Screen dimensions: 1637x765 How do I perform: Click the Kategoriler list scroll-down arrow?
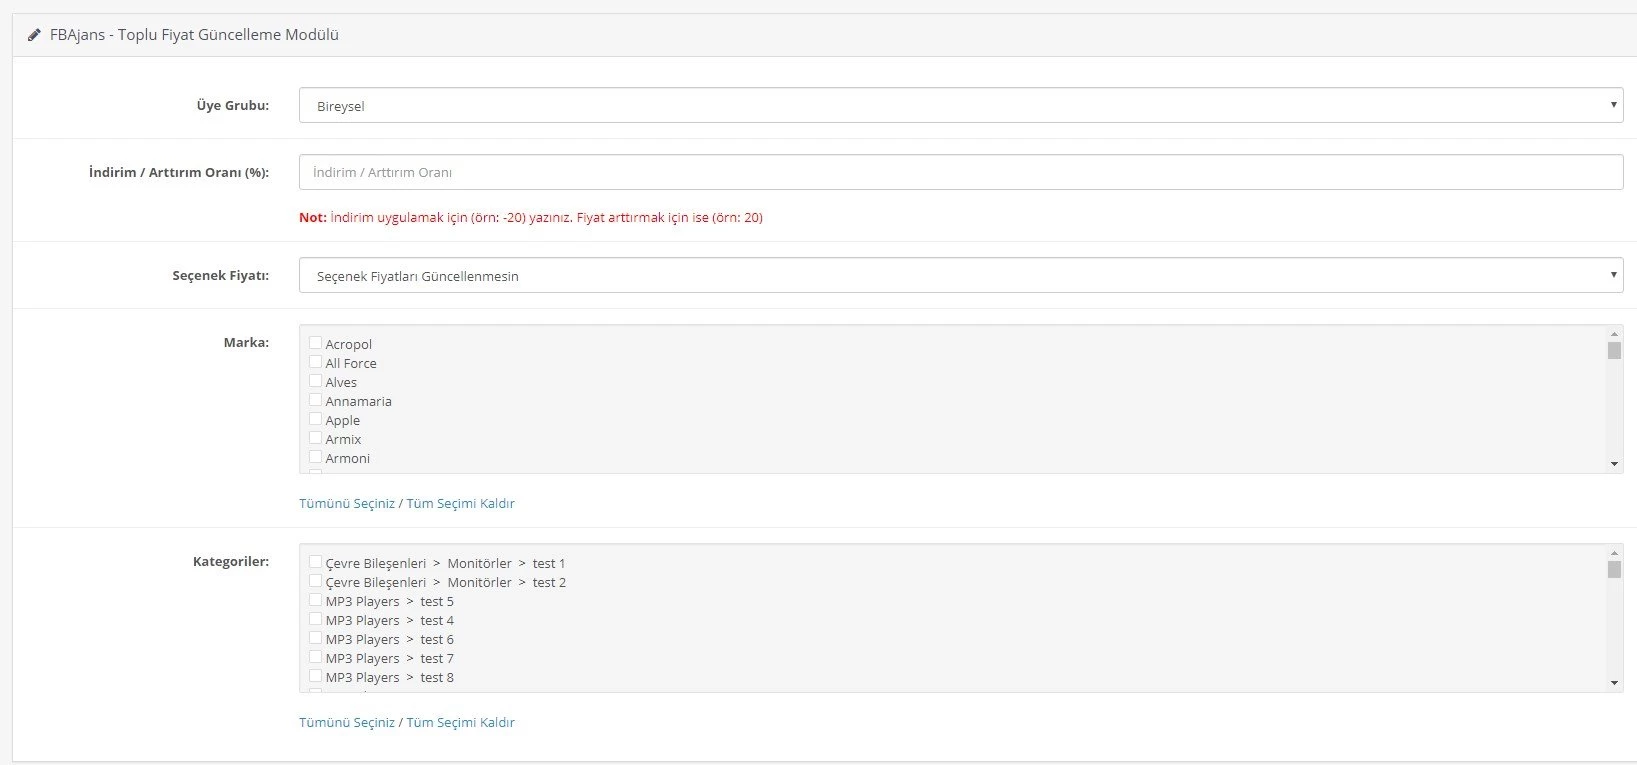1614,683
